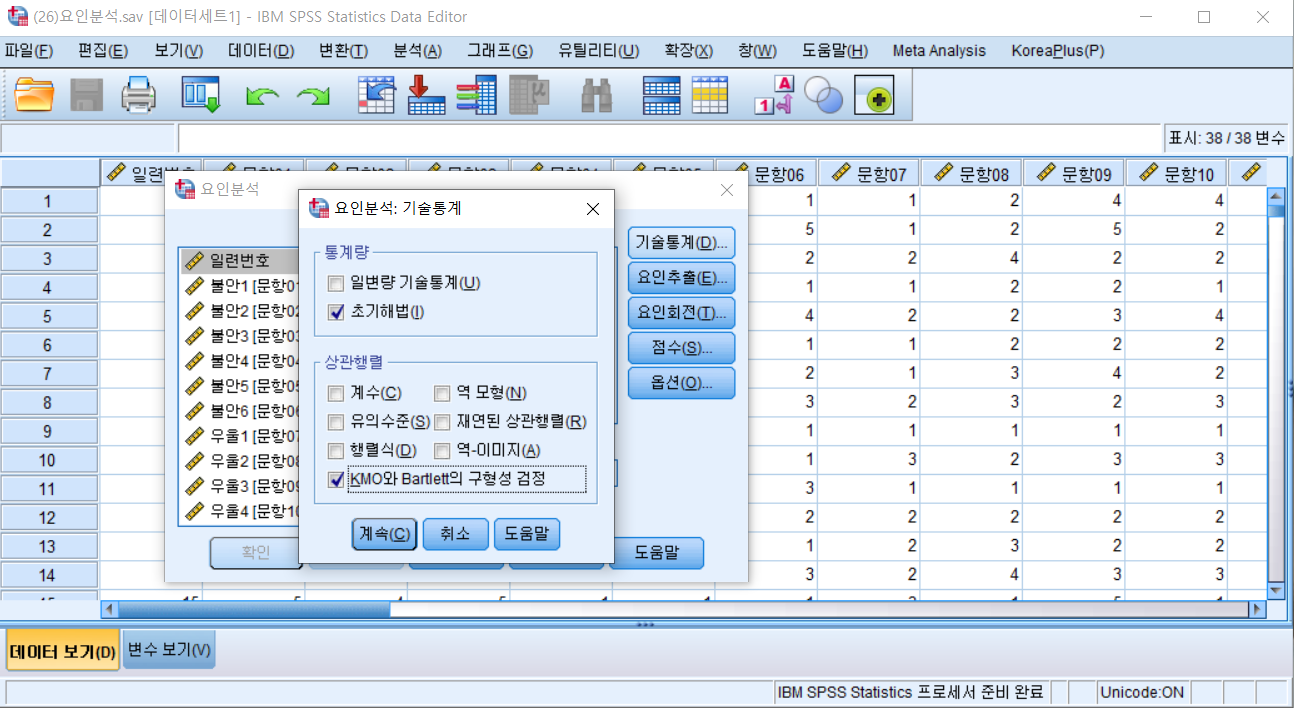Viewport: 1294px width, 708px height.
Task: Click row header 7 in data grid
Action: (x=49, y=374)
